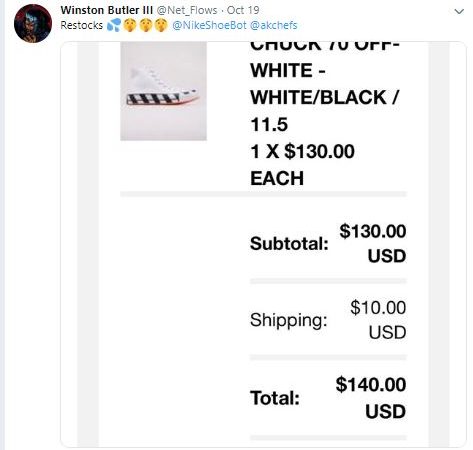Click the first surprised face emoji
The image size is (473, 450).
point(130,25)
